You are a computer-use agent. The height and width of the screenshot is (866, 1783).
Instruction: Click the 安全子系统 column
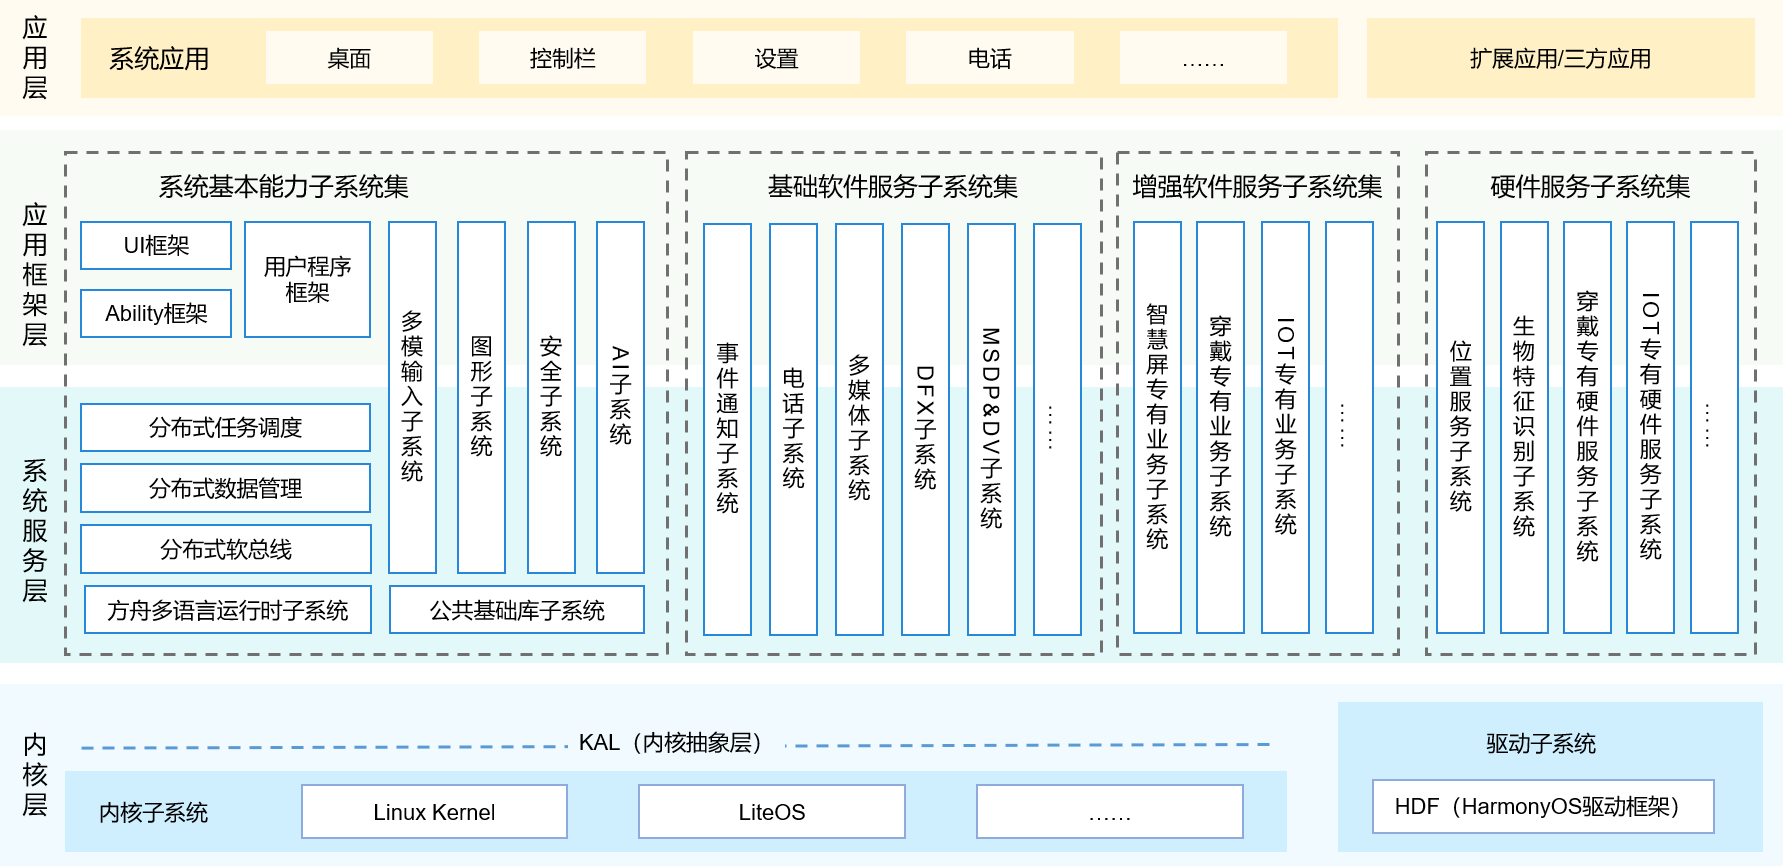point(551,397)
